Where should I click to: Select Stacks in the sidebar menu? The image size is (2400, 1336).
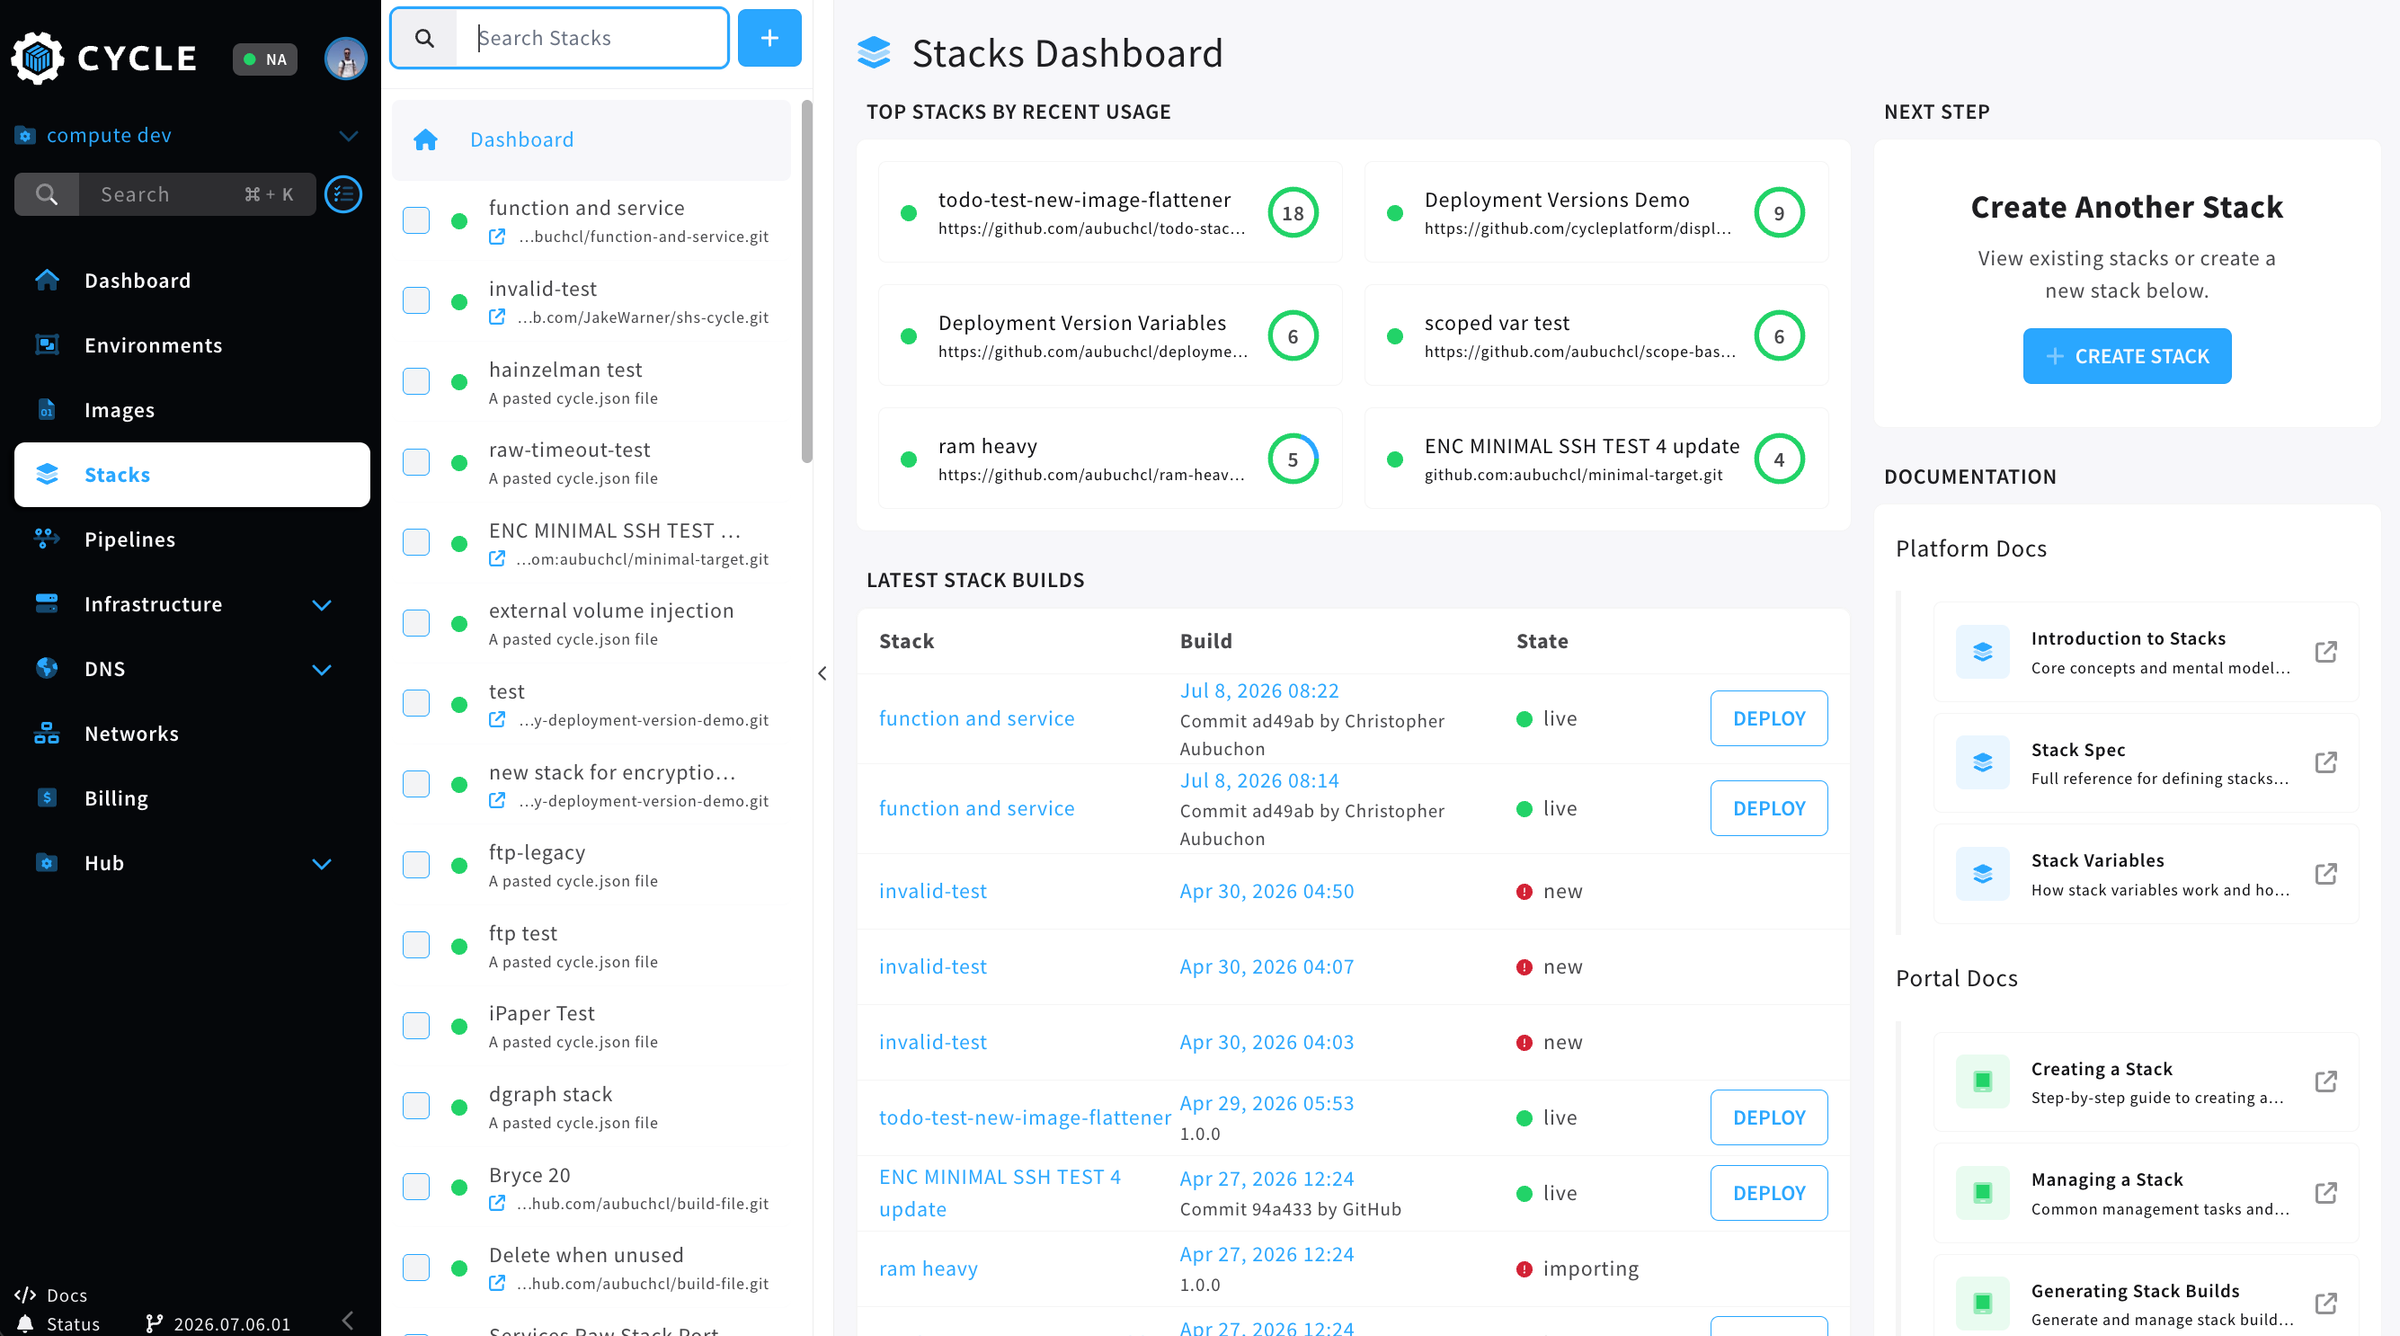coord(192,475)
